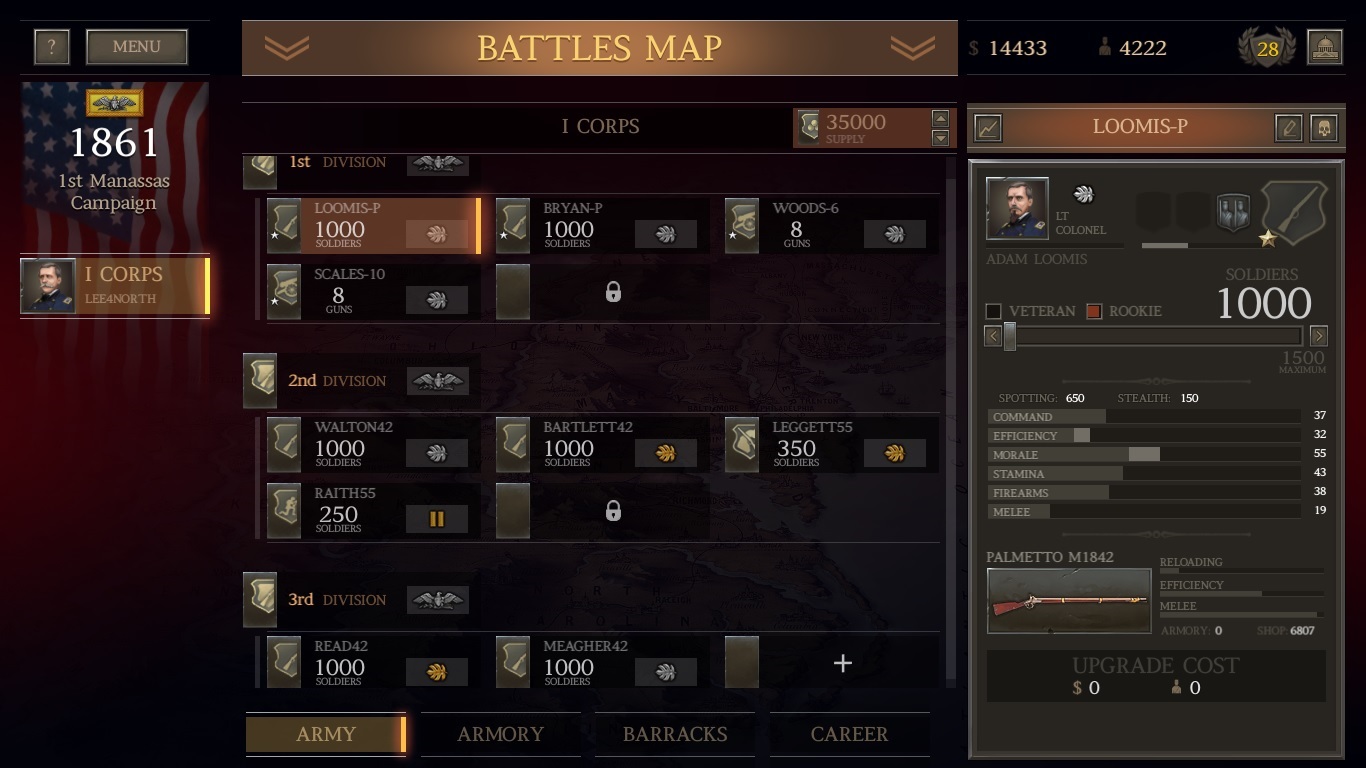Click the soldiers count slider handle
This screenshot has width=1366, height=768.
coord(1010,336)
